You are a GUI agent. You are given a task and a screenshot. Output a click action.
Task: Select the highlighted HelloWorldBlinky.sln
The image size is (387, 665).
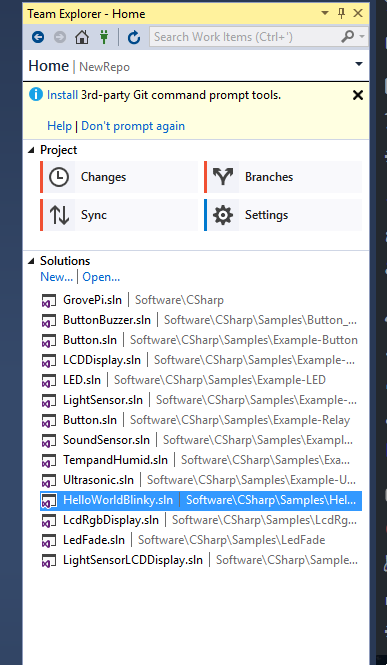201,500
